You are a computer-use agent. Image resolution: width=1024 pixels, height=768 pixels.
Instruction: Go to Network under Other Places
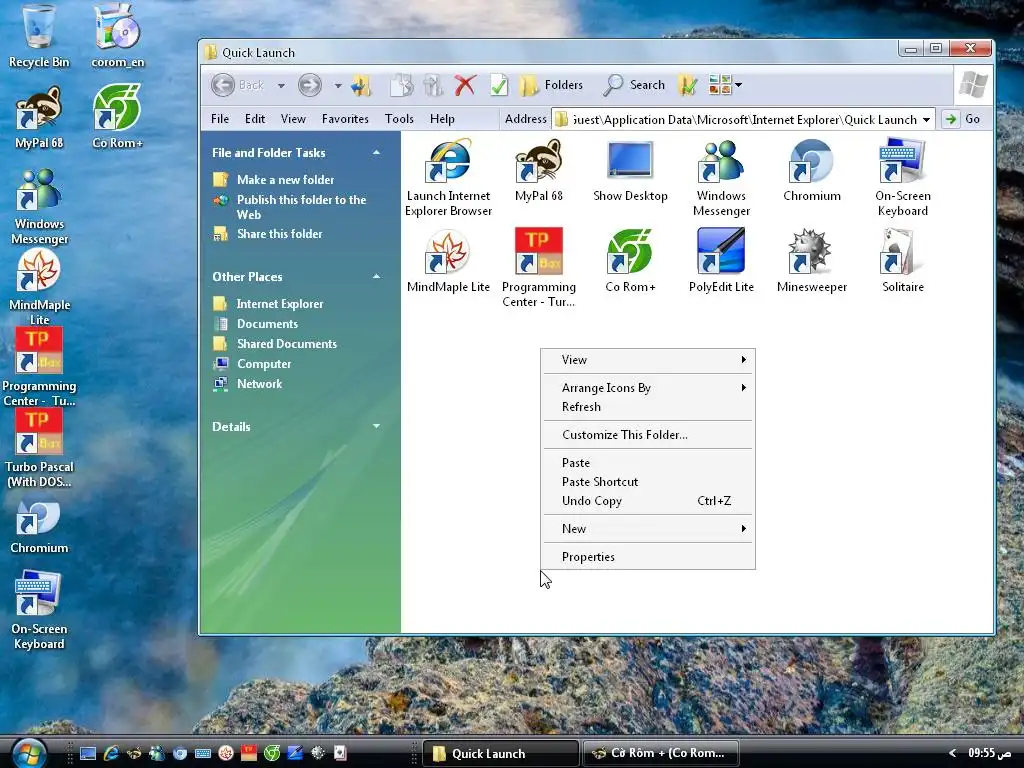259,384
